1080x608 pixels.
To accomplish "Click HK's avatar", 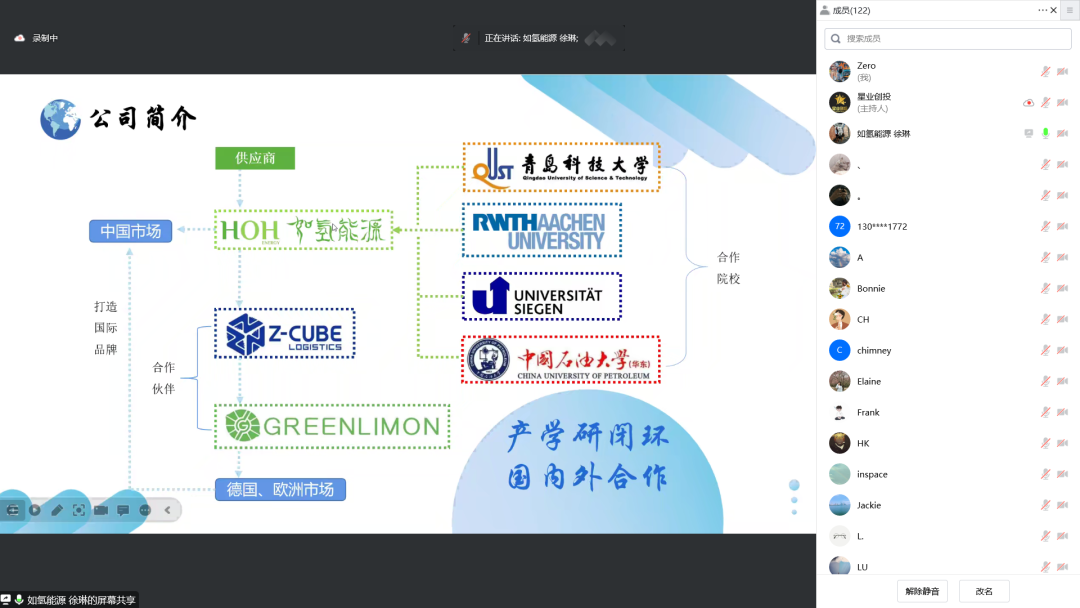I will pos(840,443).
